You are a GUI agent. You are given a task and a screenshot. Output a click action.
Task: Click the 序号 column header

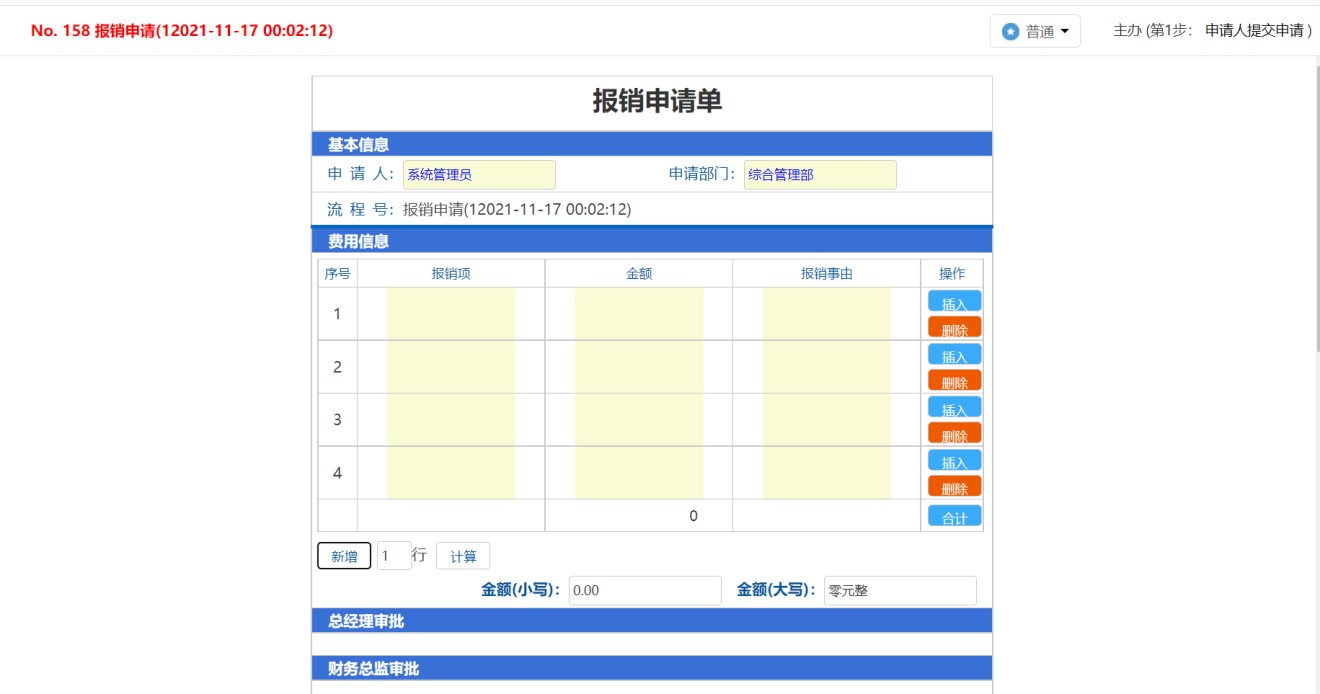click(x=337, y=274)
